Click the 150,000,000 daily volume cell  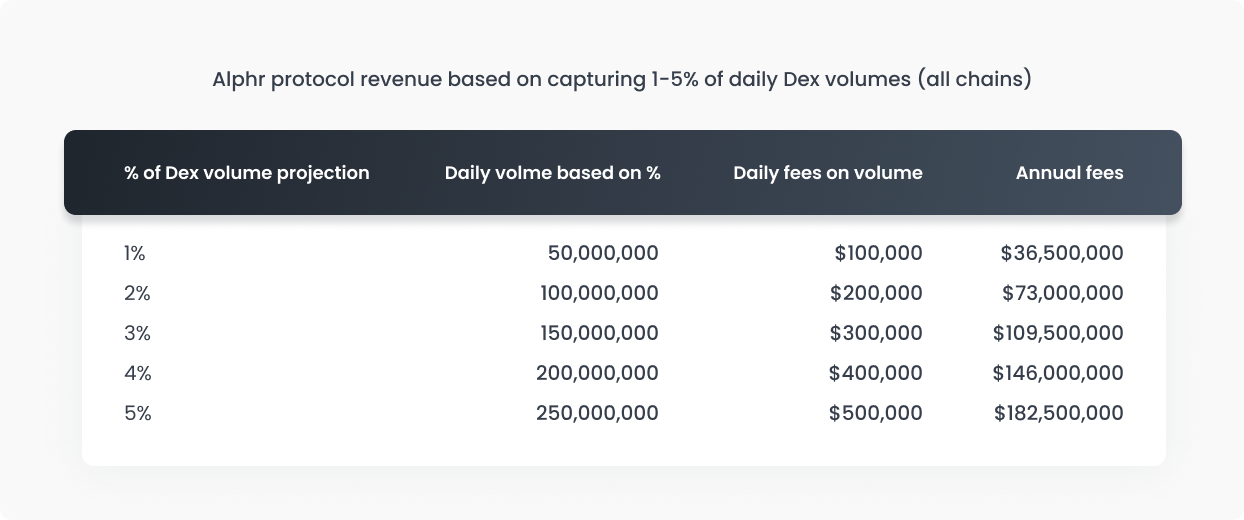pos(598,334)
